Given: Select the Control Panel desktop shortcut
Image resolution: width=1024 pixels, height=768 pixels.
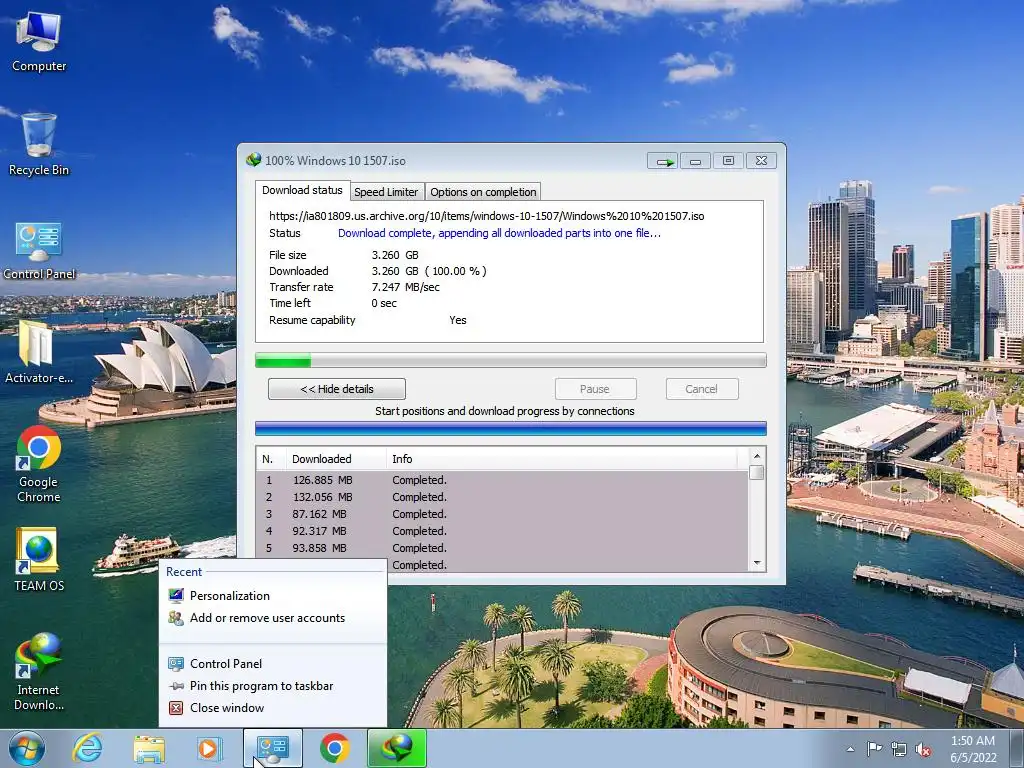Looking at the screenshot, I should [39, 251].
